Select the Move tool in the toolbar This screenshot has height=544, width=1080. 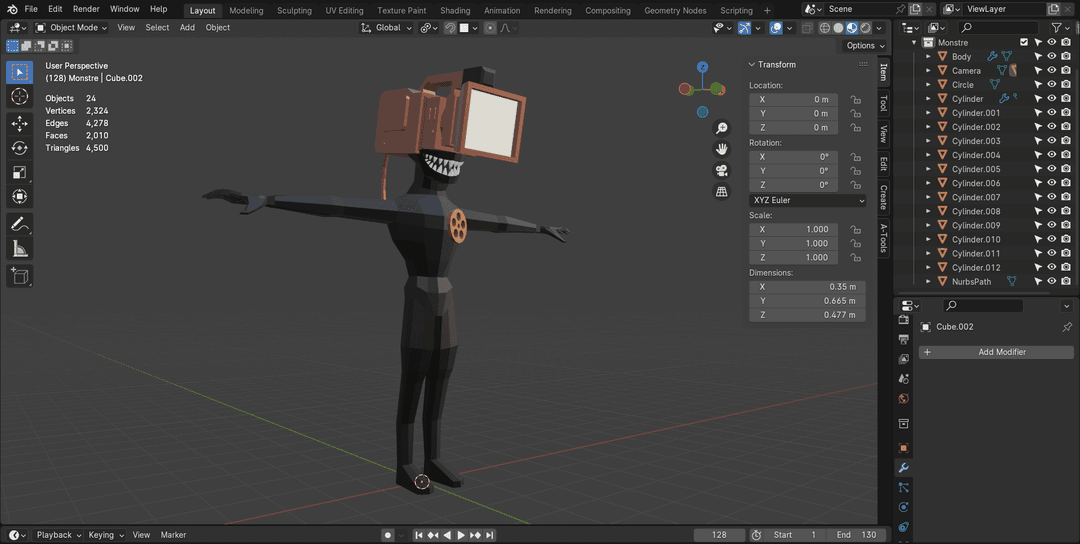19,123
